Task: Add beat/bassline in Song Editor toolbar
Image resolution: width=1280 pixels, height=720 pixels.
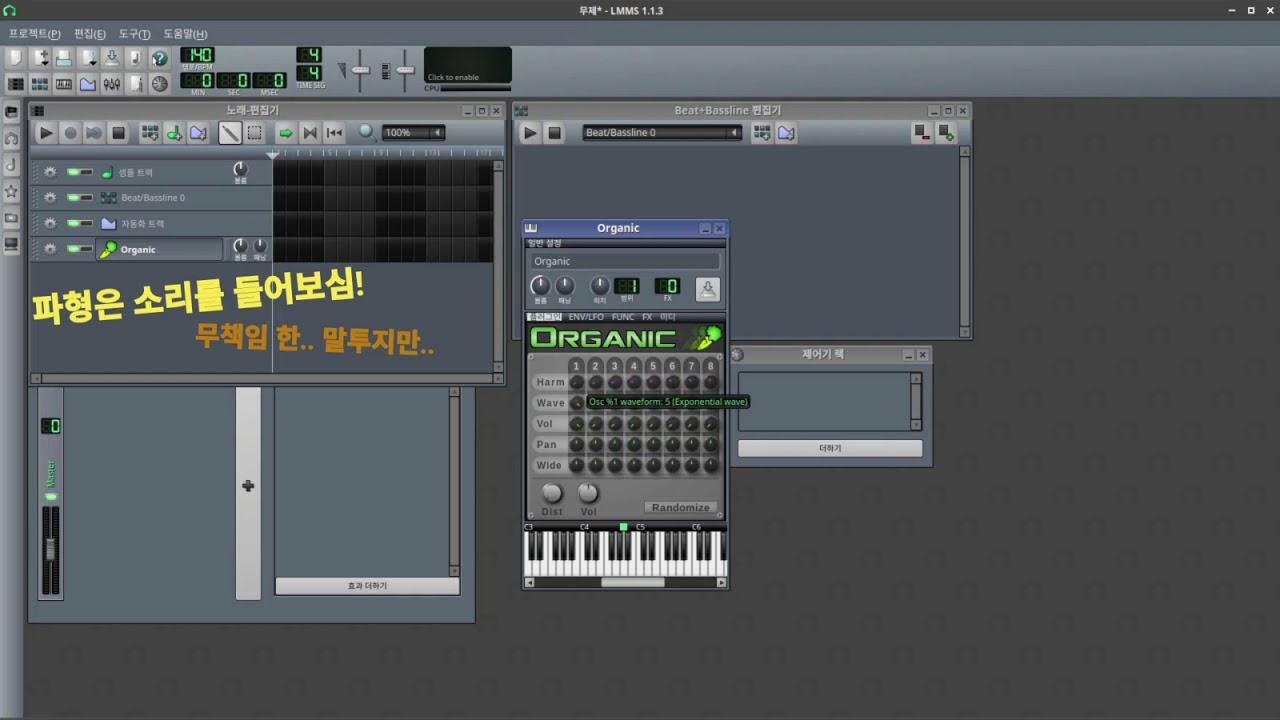Action: [x=150, y=132]
